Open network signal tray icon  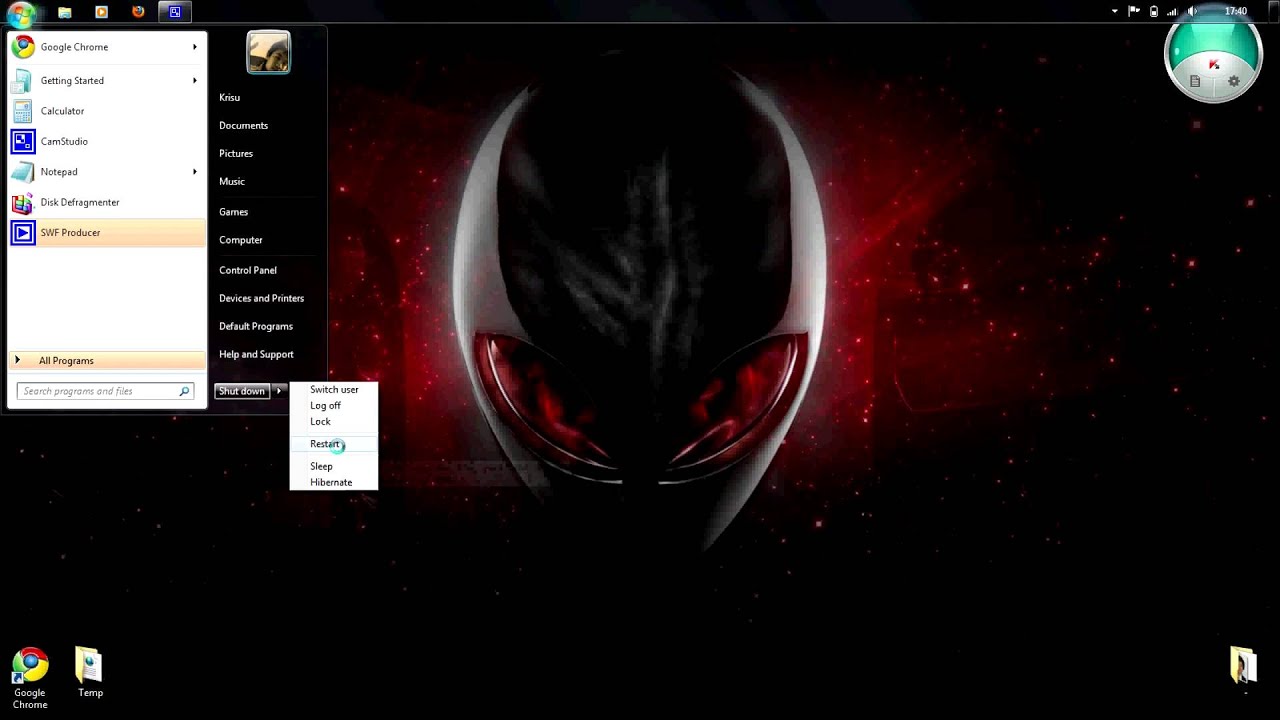[x=1173, y=11]
